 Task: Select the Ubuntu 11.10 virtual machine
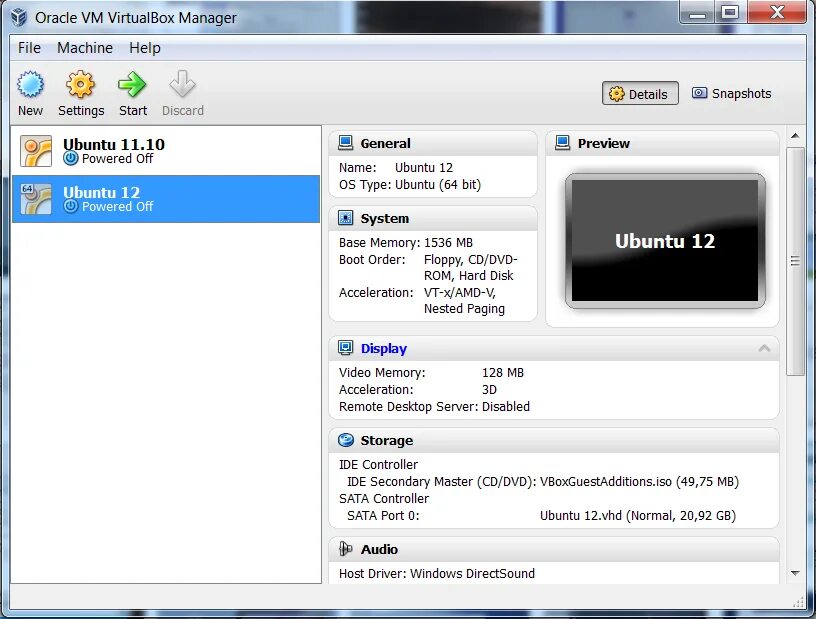[x=166, y=151]
